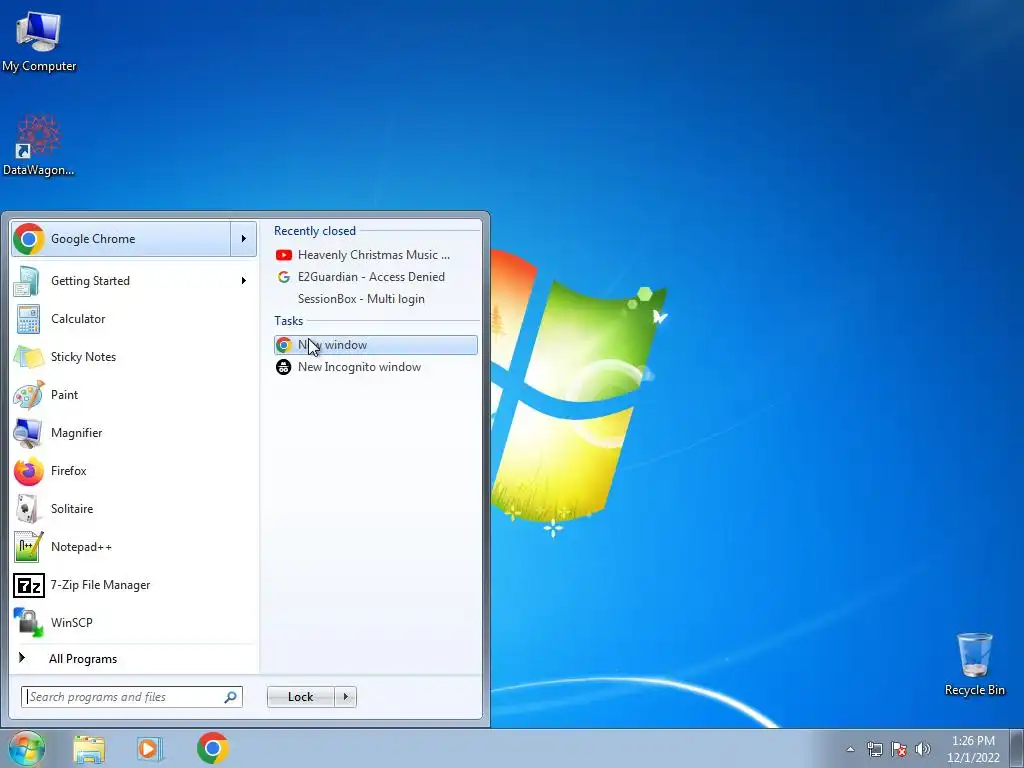Open the Action Center flag icon
This screenshot has height=768, width=1024.
899,749
